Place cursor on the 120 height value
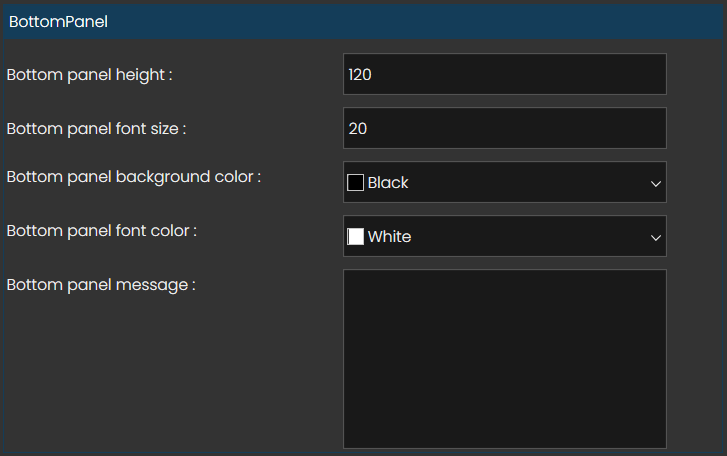The height and width of the screenshot is (456, 727). tap(360, 74)
